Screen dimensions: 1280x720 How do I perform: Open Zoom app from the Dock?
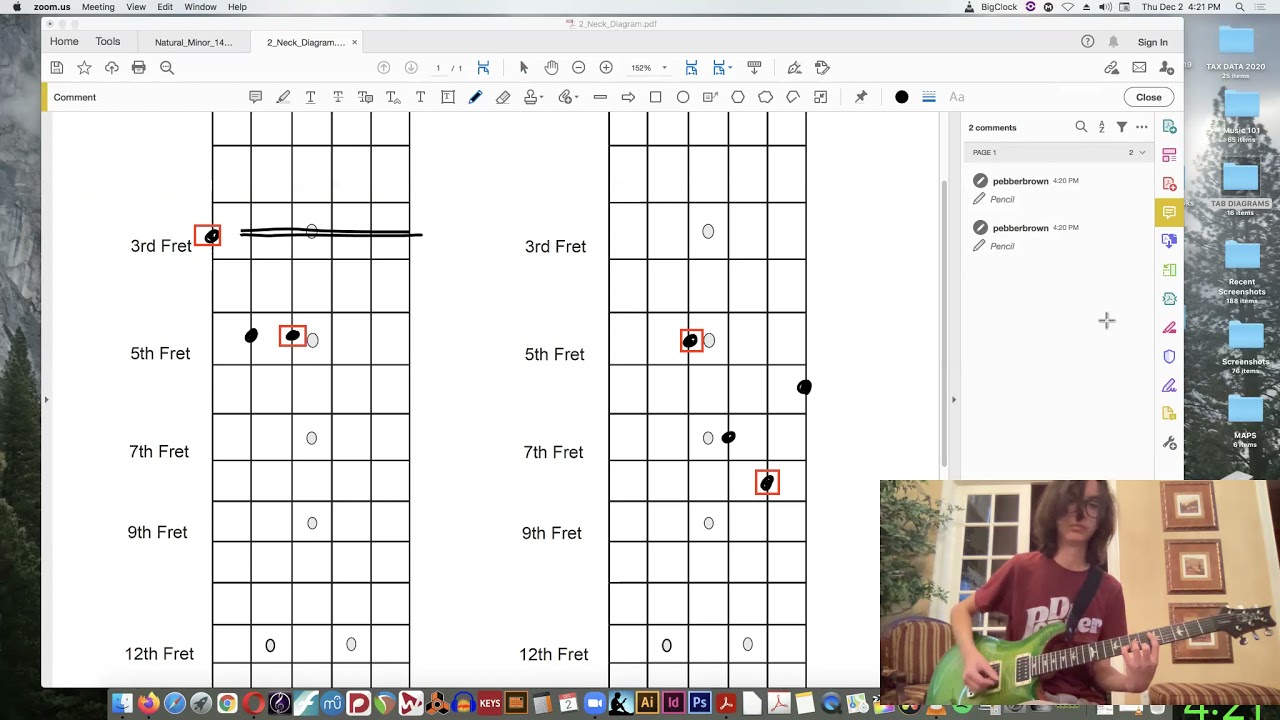pyautogui.click(x=595, y=703)
